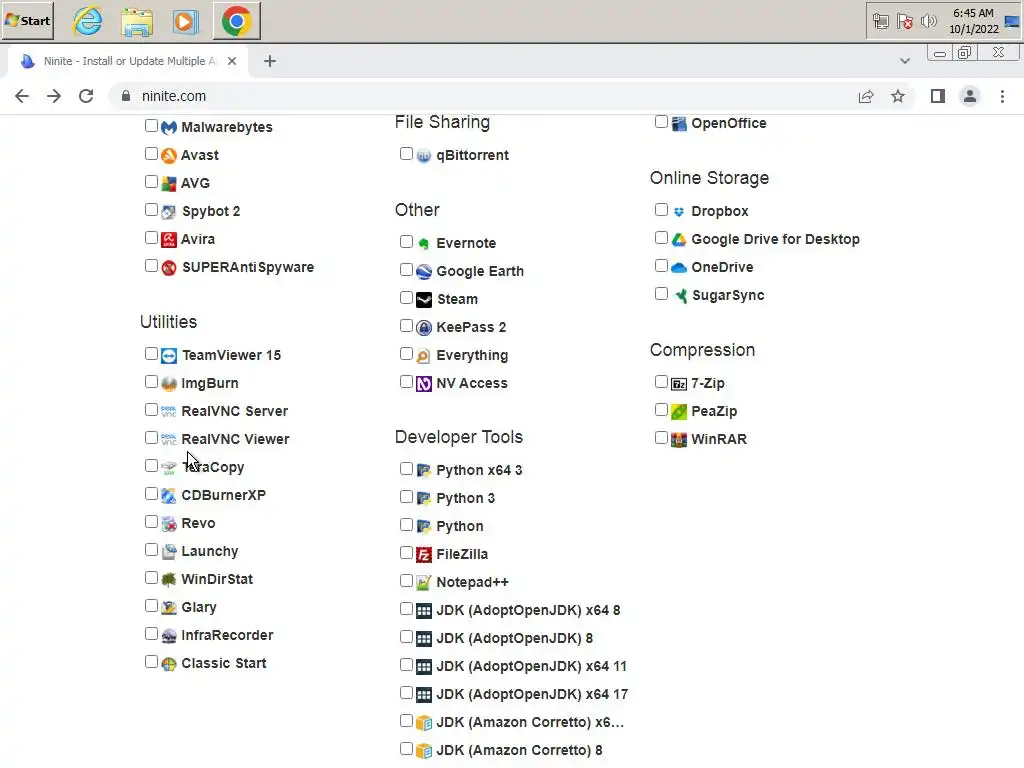The width and height of the screenshot is (1024, 768).
Task: Go back to previous page
Action: pyautogui.click(x=22, y=97)
